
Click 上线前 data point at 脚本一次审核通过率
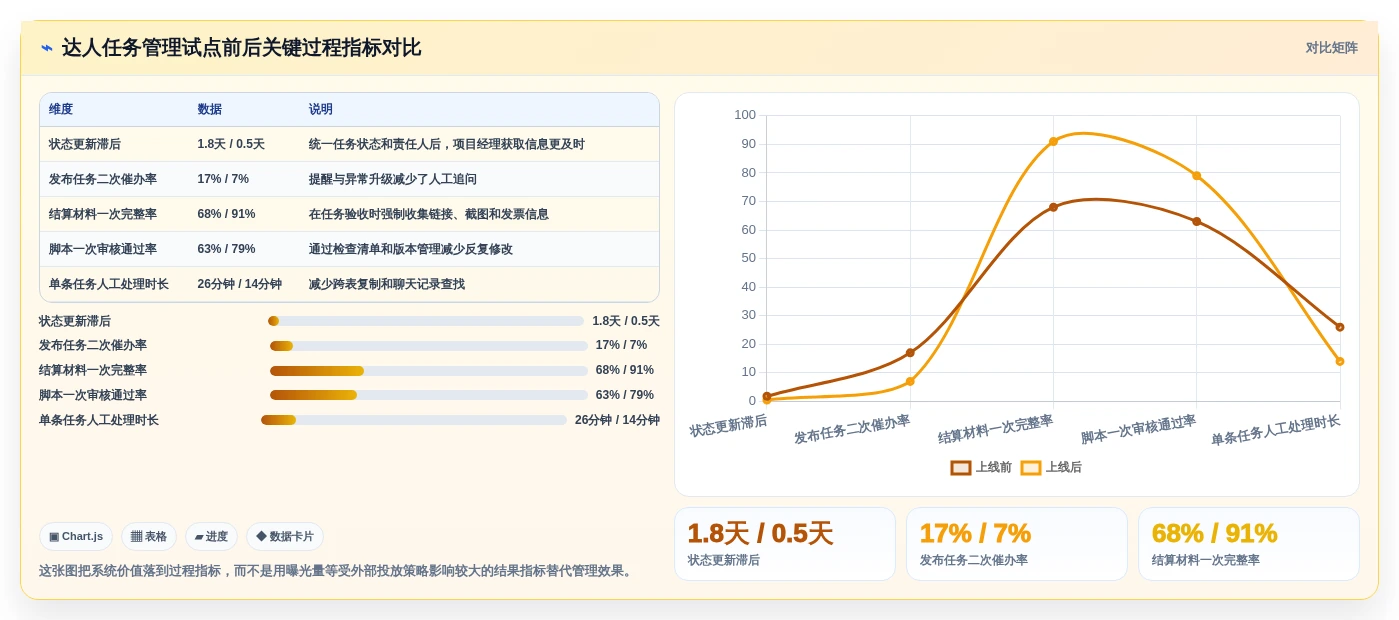point(1196,221)
